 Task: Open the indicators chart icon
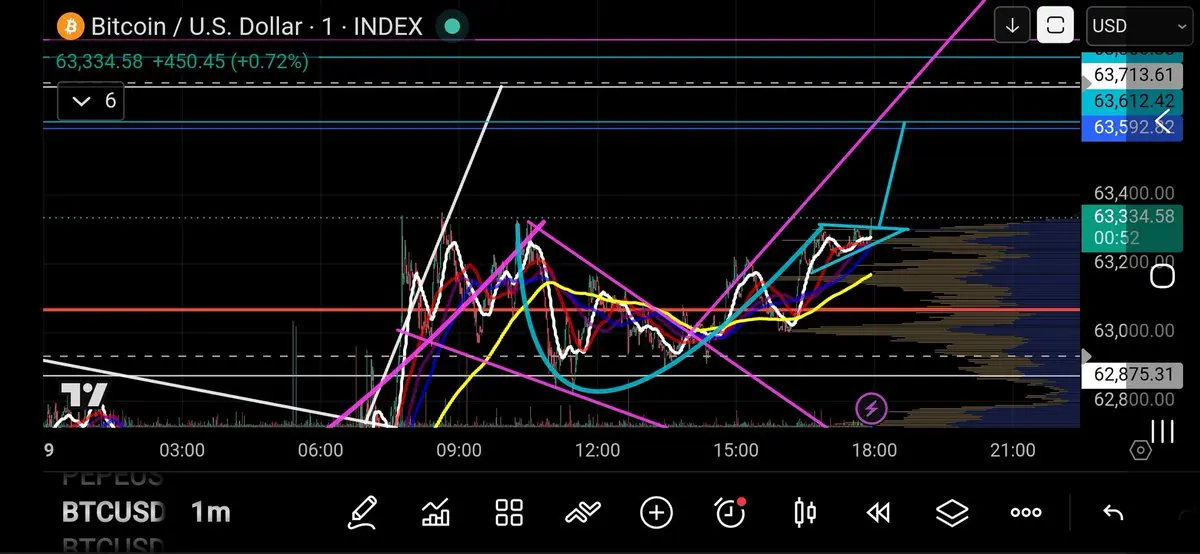(x=435, y=513)
